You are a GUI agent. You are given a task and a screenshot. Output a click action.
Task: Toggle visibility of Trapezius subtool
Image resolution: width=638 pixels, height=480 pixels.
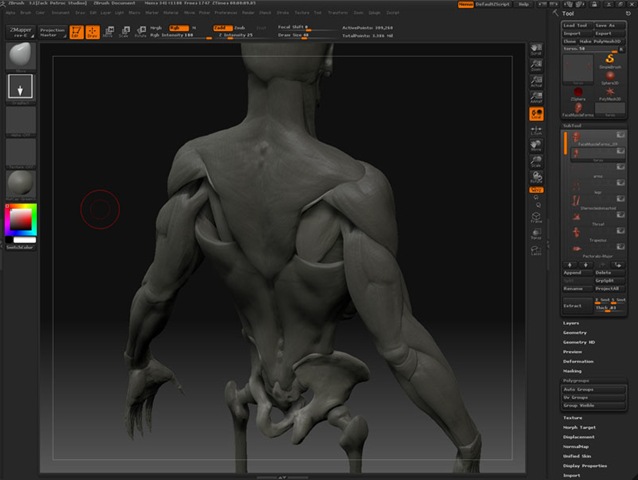point(620,231)
